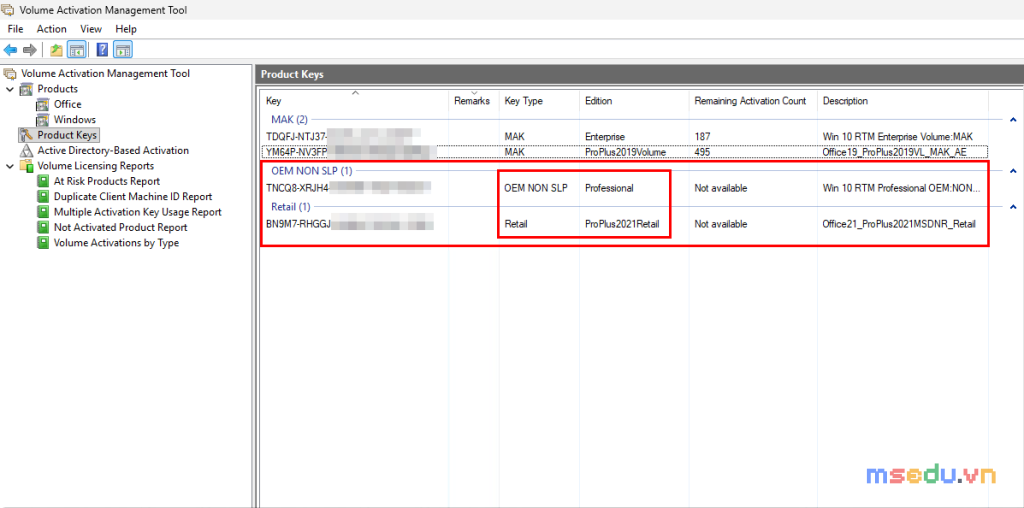Sort by the Key column header
Screen dimensions: 1024x508
pos(355,101)
